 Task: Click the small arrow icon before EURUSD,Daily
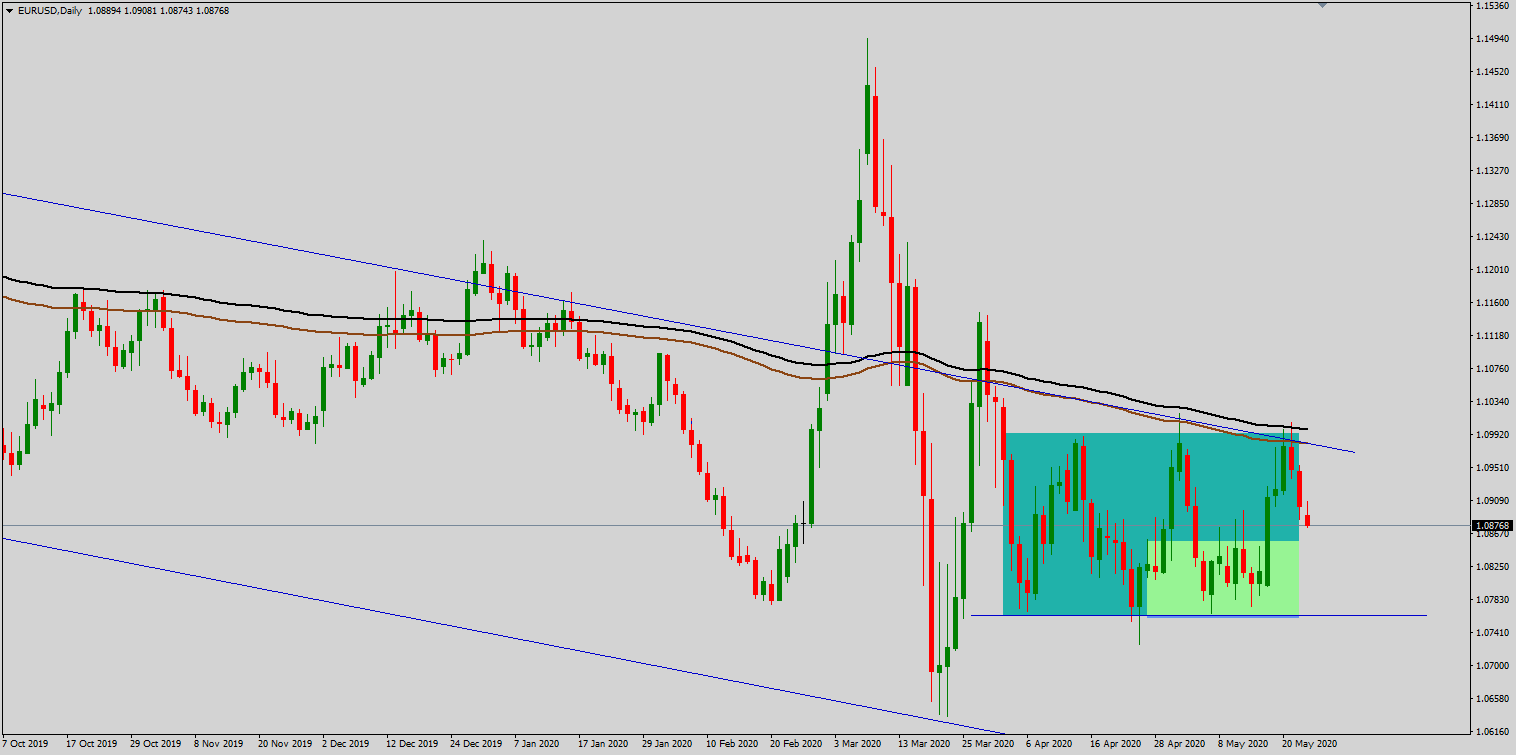click(7, 9)
